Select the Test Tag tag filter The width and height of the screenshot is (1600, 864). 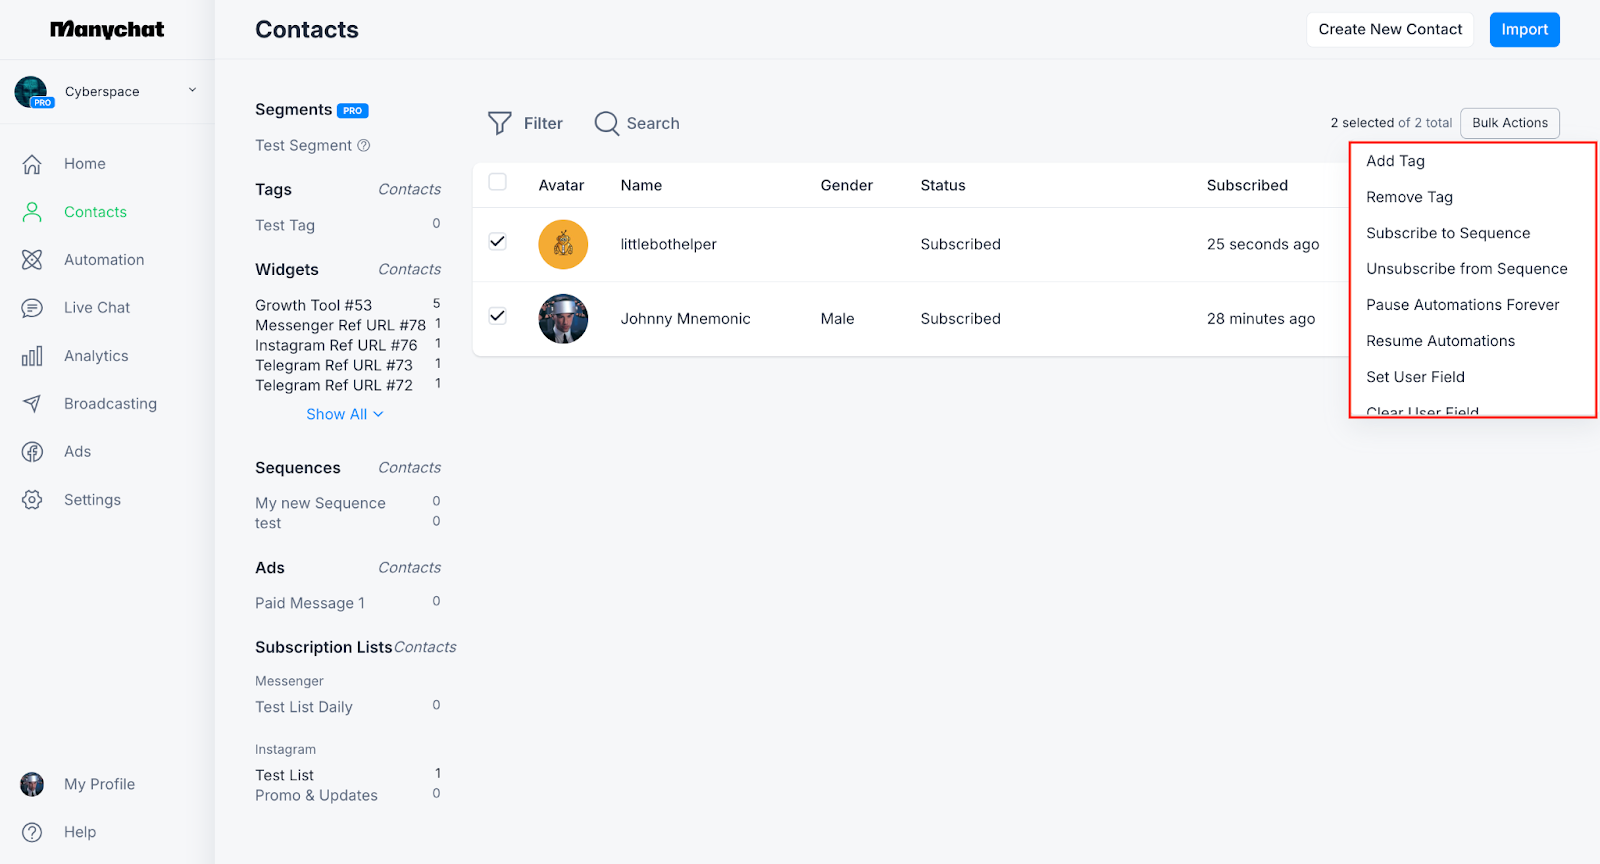pyautogui.click(x=285, y=226)
